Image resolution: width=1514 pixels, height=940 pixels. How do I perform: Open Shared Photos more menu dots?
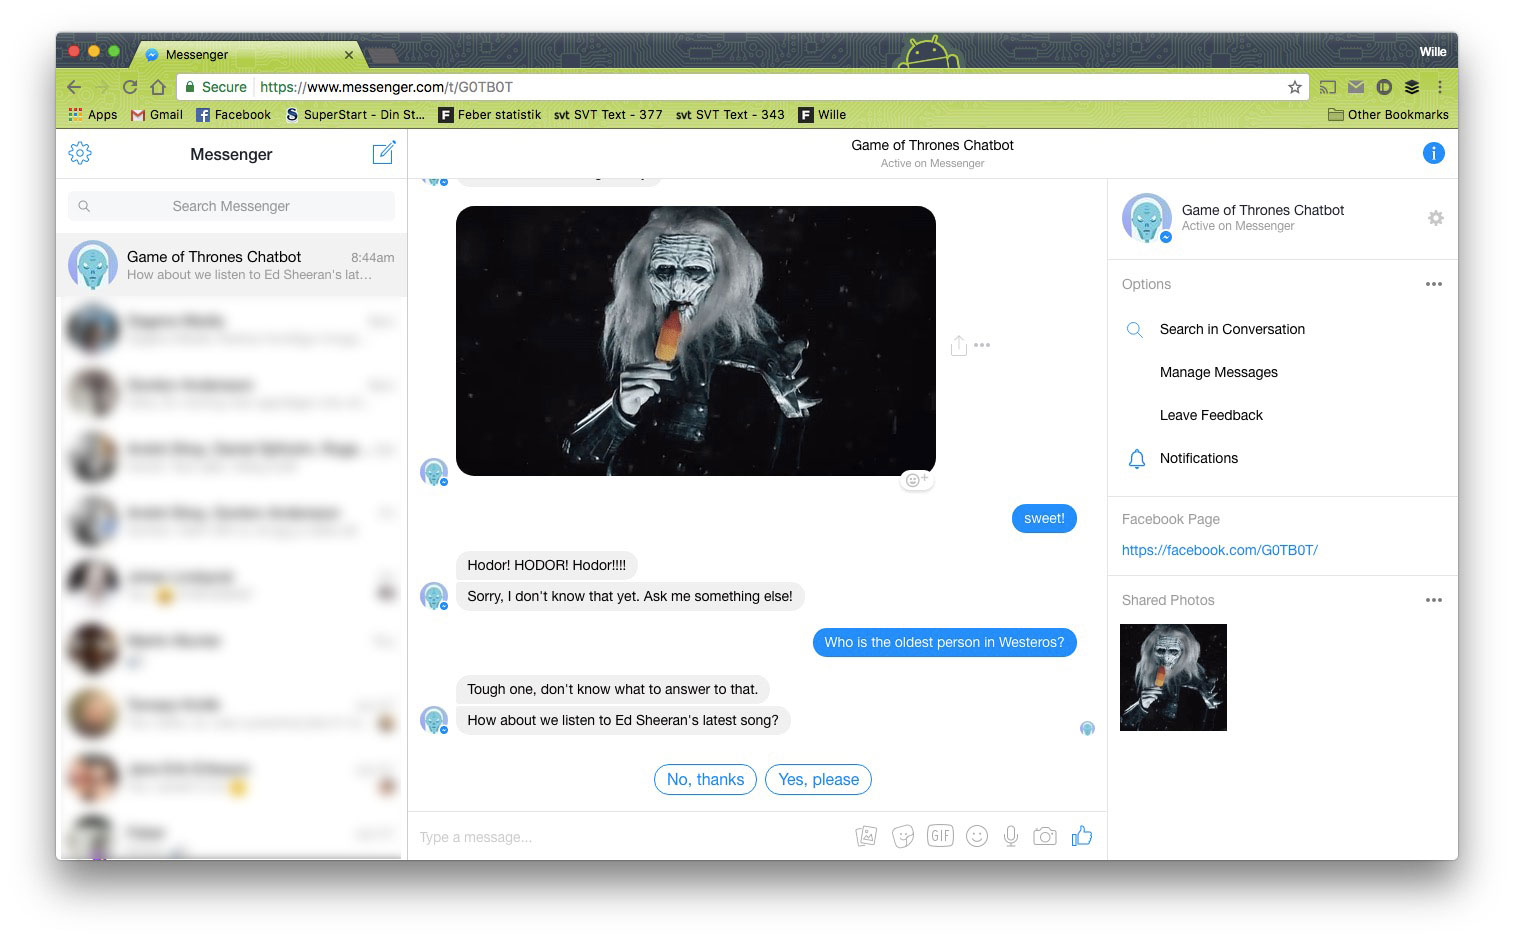(x=1434, y=600)
